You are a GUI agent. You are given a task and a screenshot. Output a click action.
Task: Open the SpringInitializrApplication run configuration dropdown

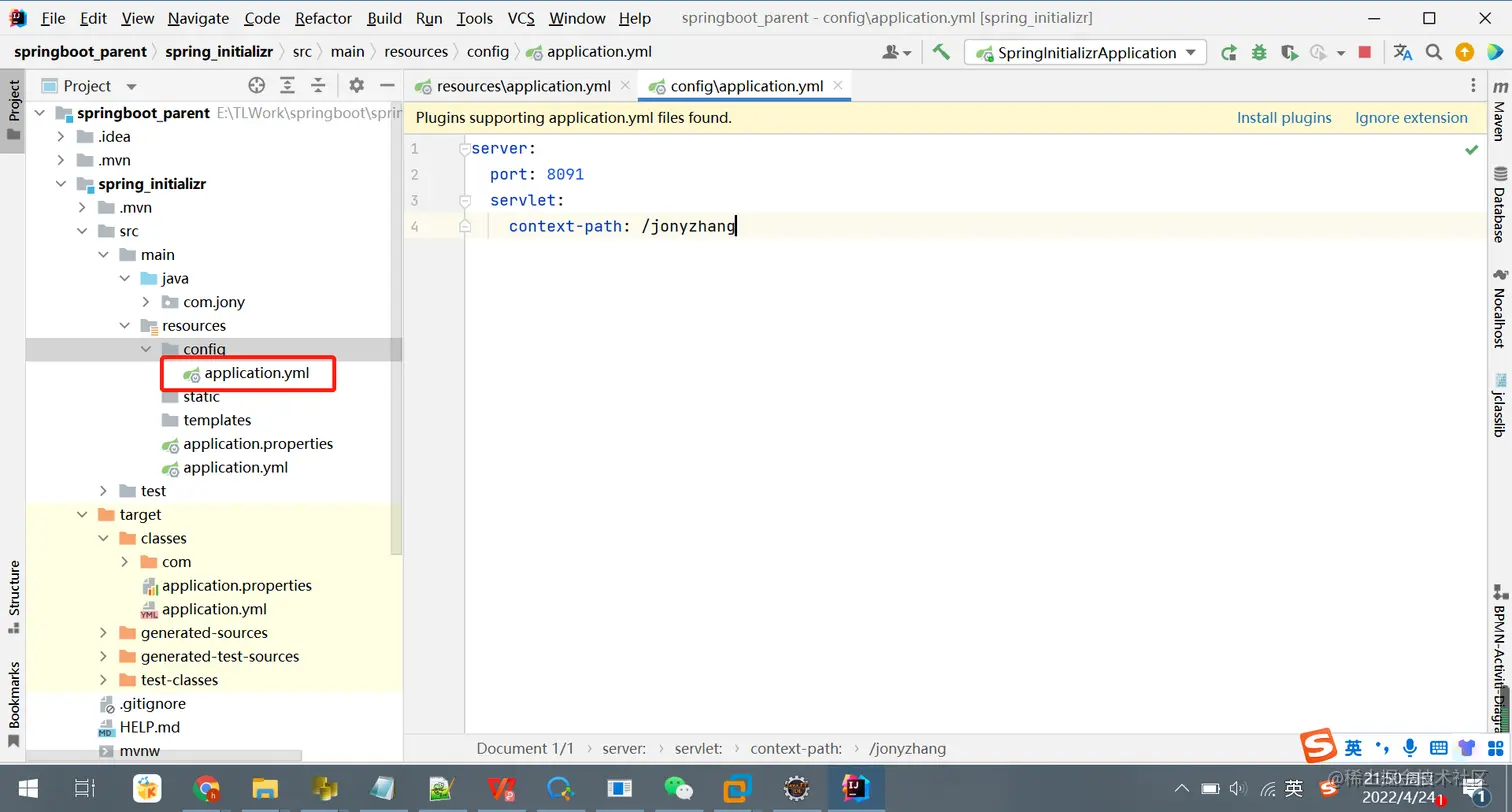(1085, 52)
